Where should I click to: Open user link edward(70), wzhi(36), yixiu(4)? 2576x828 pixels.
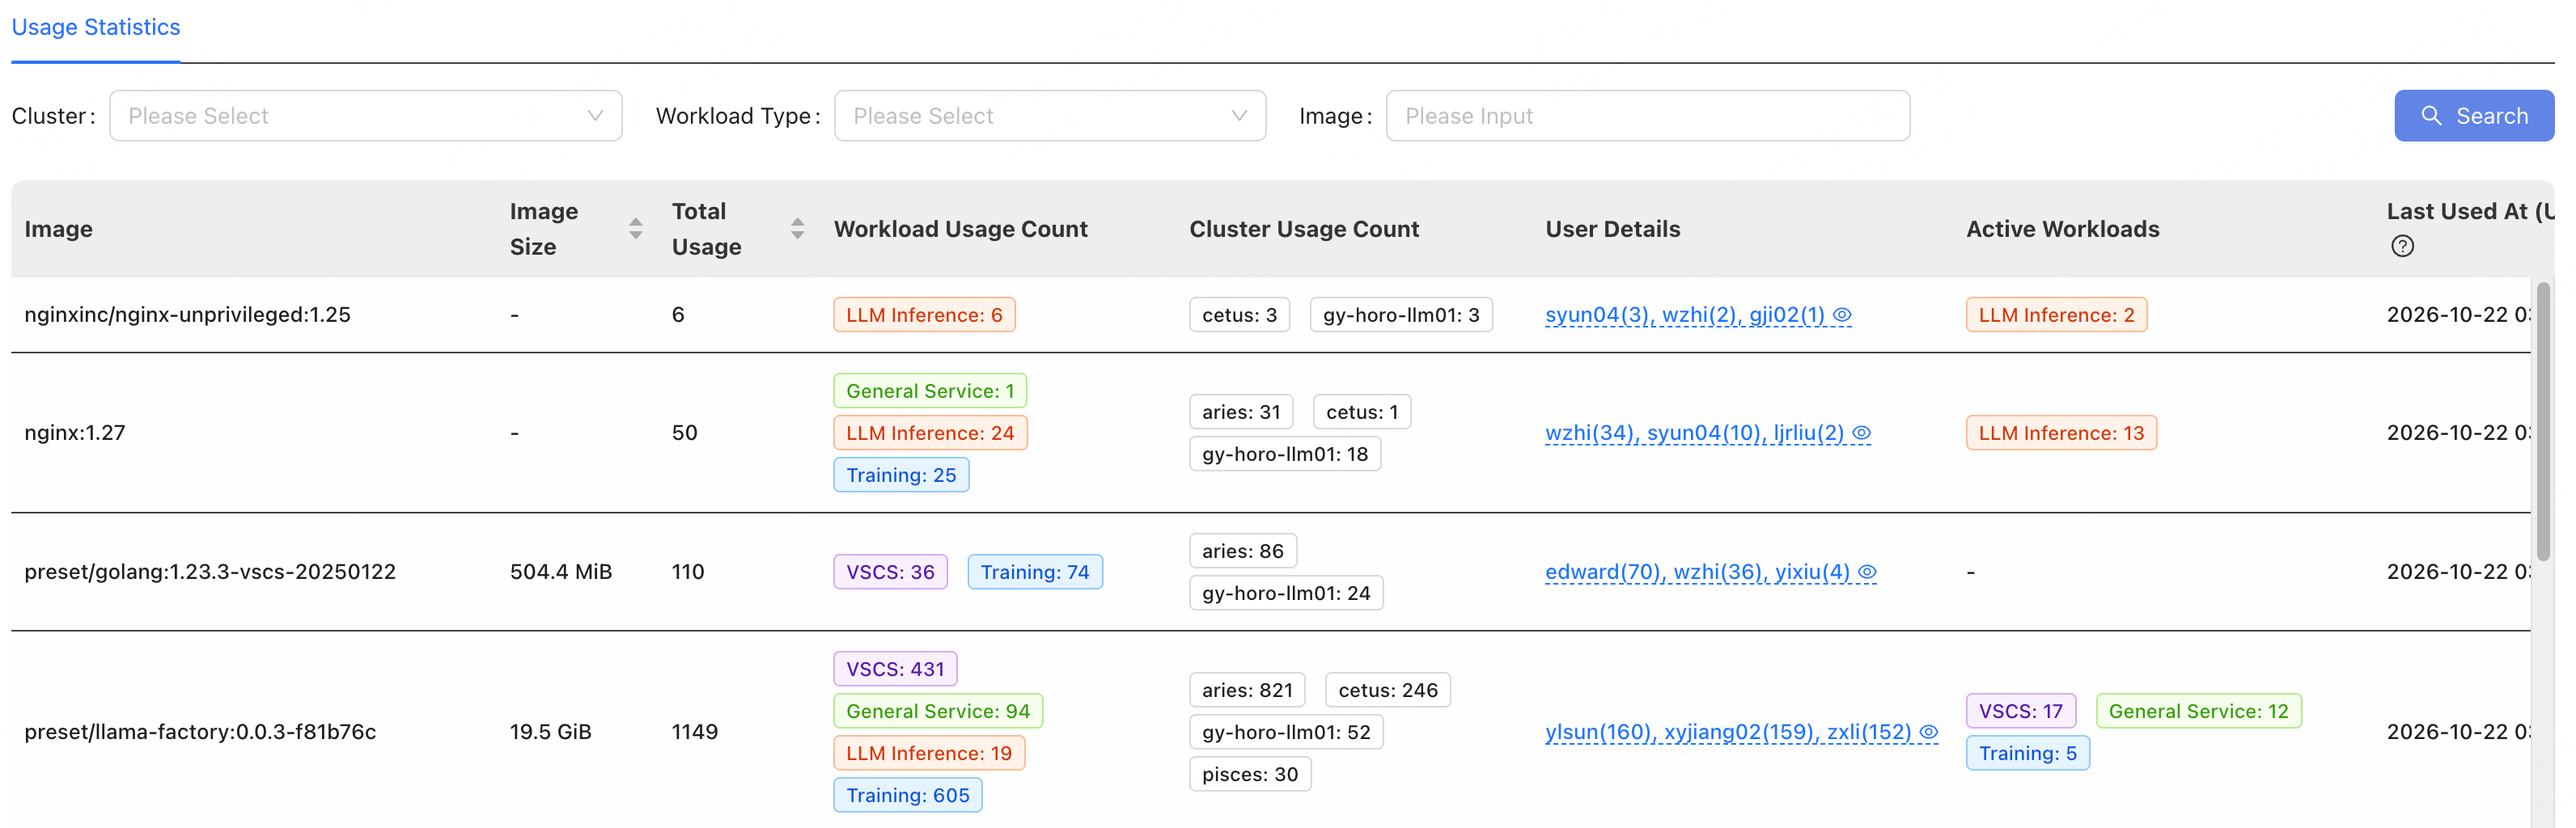(x=1698, y=572)
